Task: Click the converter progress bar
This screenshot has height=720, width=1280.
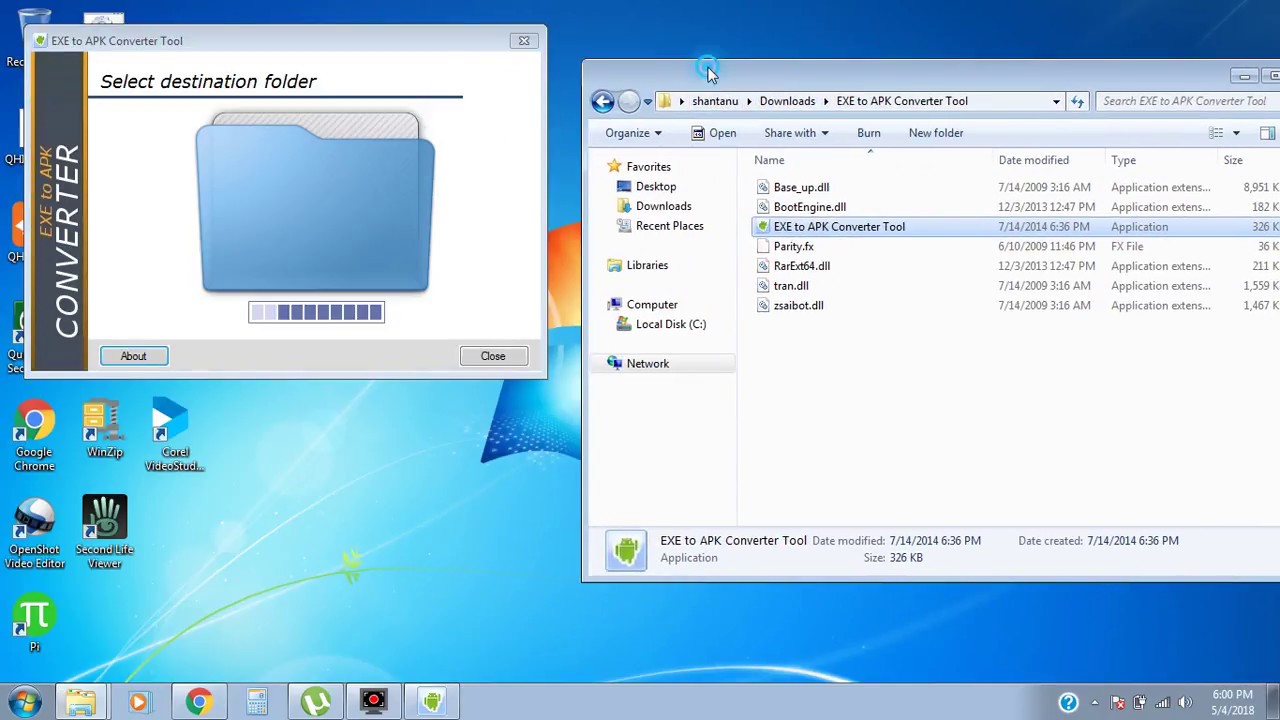Action: coord(316,312)
